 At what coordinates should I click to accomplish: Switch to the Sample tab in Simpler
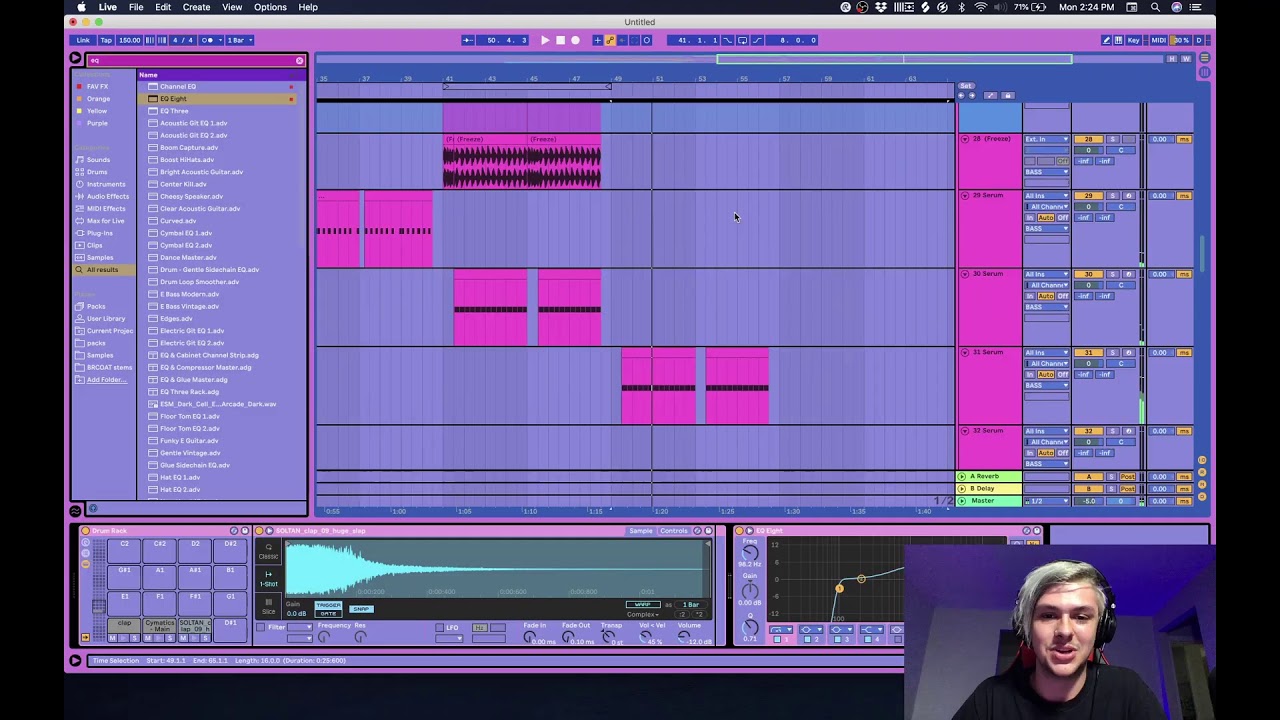(x=640, y=531)
